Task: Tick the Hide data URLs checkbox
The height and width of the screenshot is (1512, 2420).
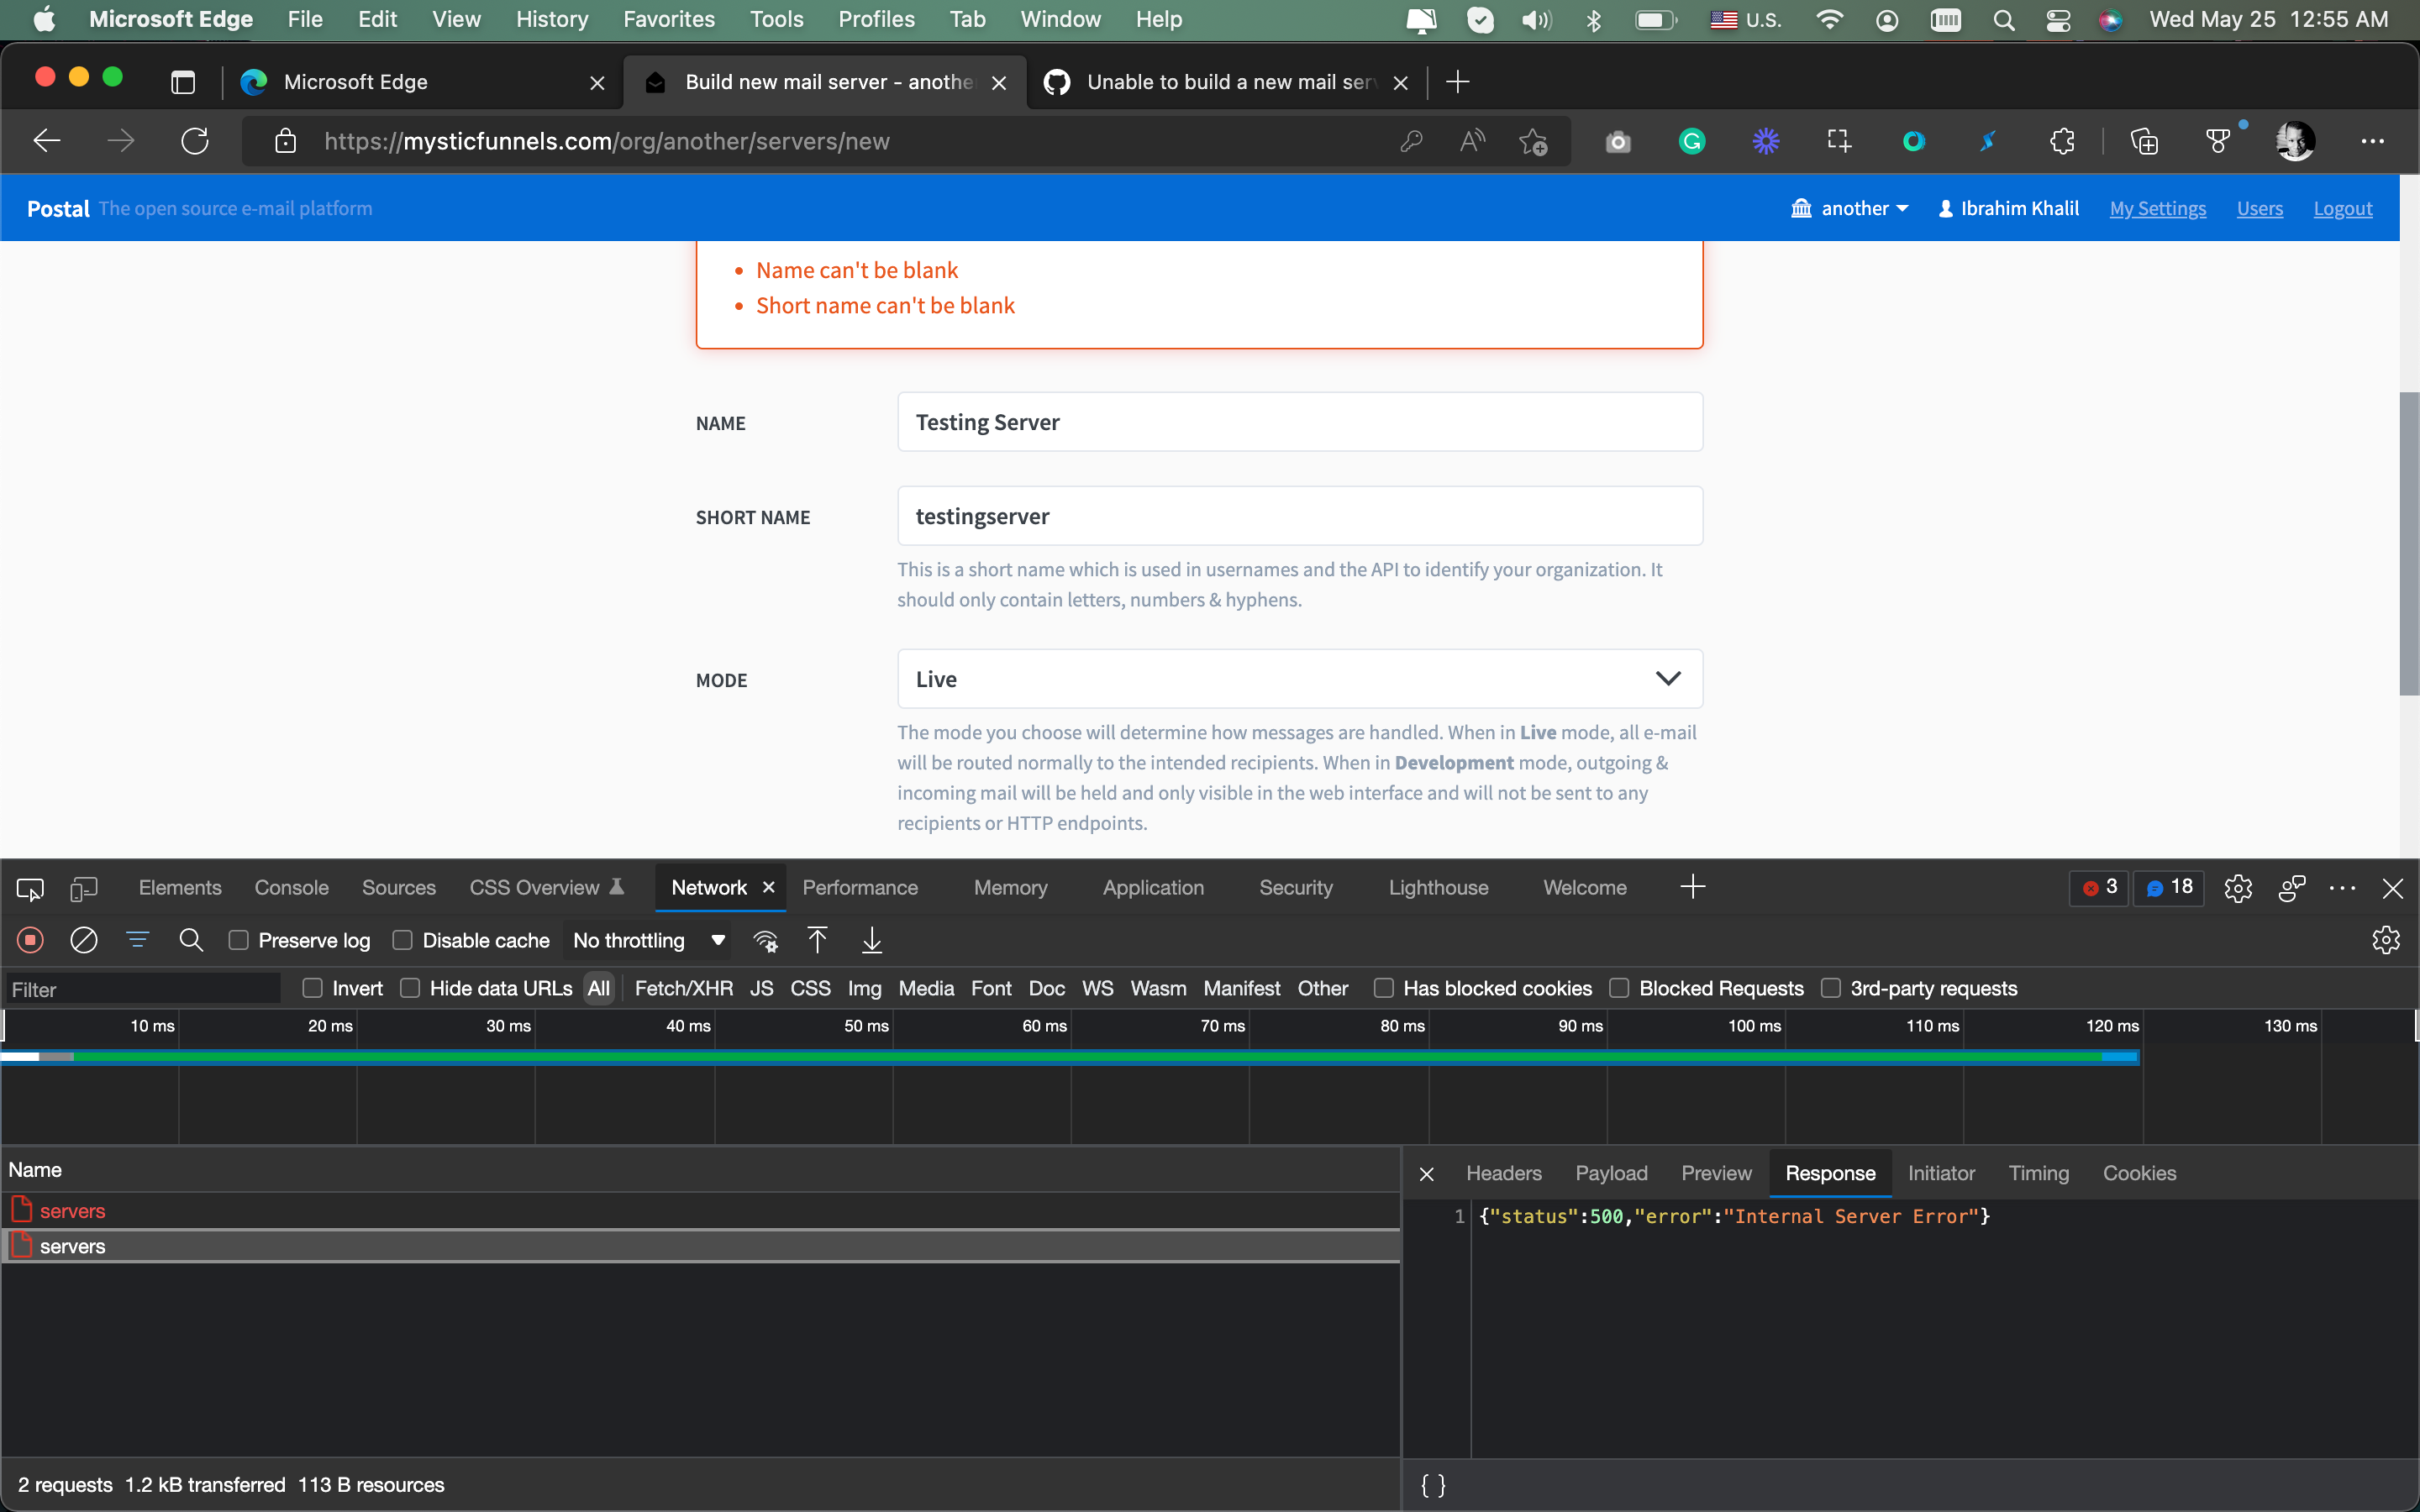Action: tap(410, 988)
